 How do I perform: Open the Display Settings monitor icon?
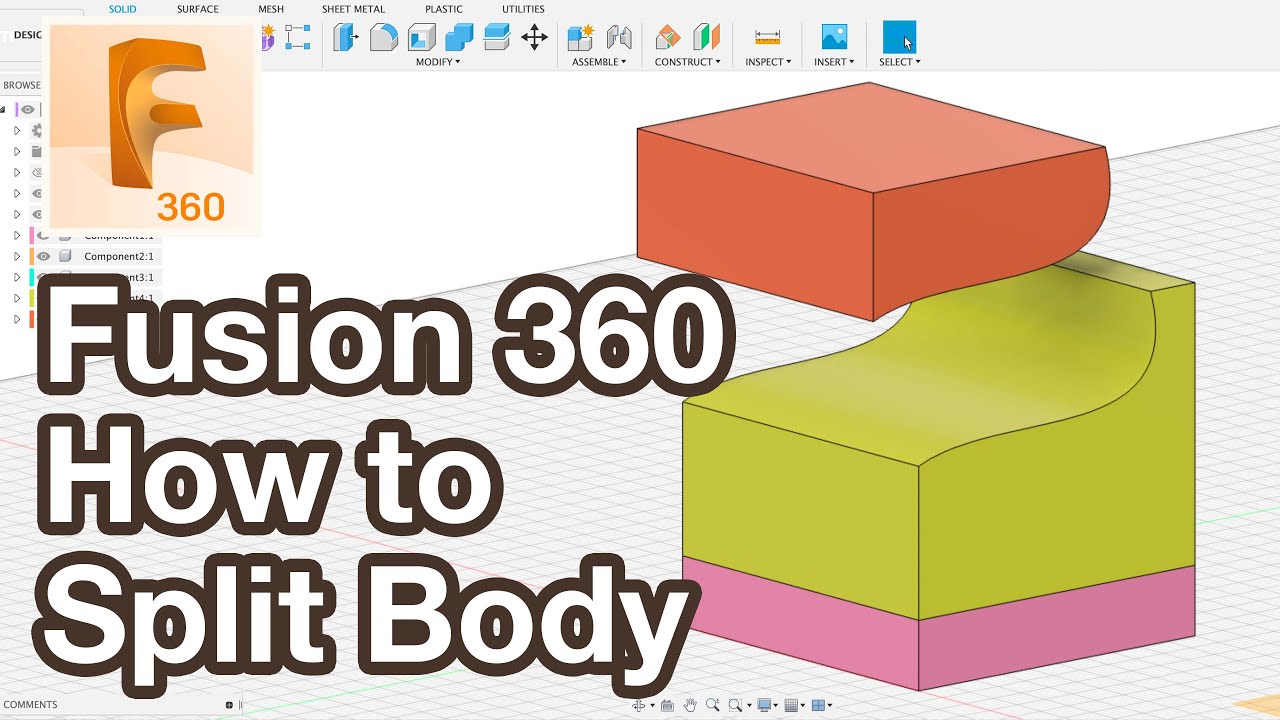coord(764,705)
